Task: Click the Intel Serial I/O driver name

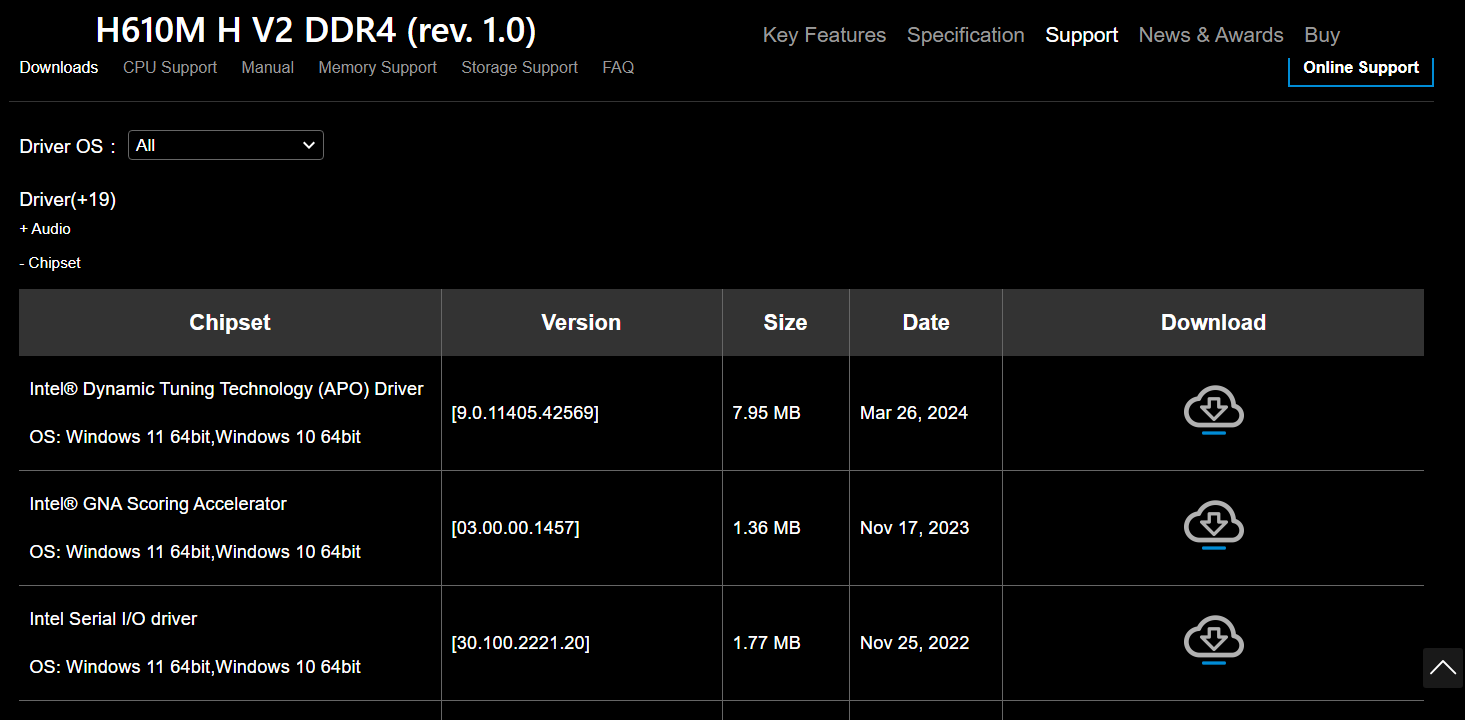Action: tap(114, 619)
